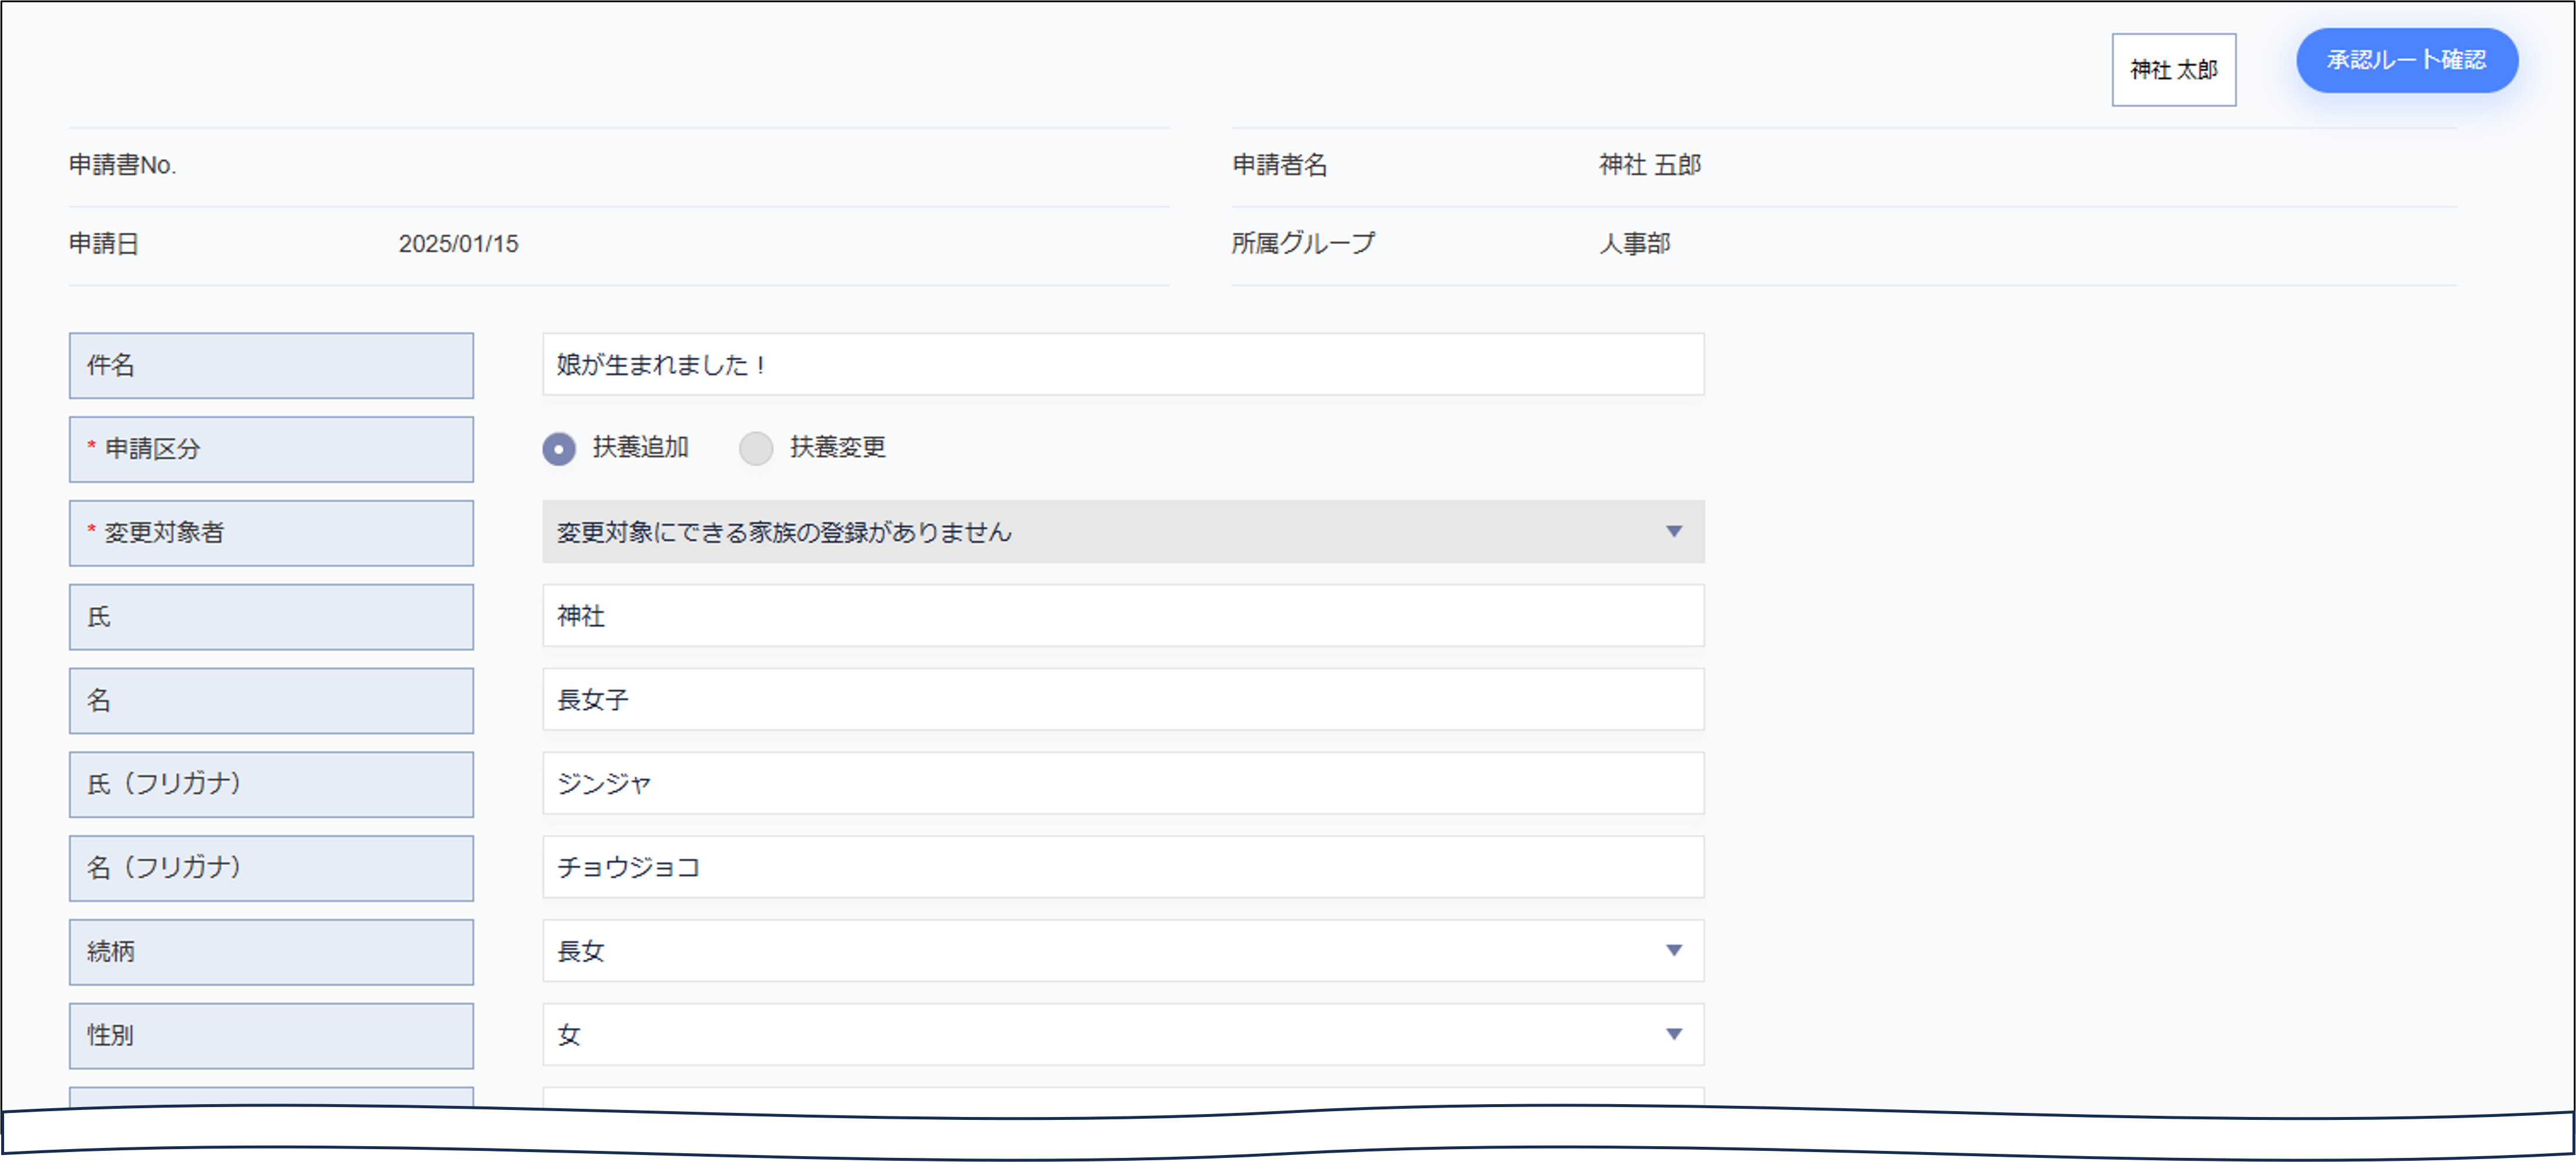Click the 扶養追加 label text
The height and width of the screenshot is (1162, 2576).
click(640, 447)
